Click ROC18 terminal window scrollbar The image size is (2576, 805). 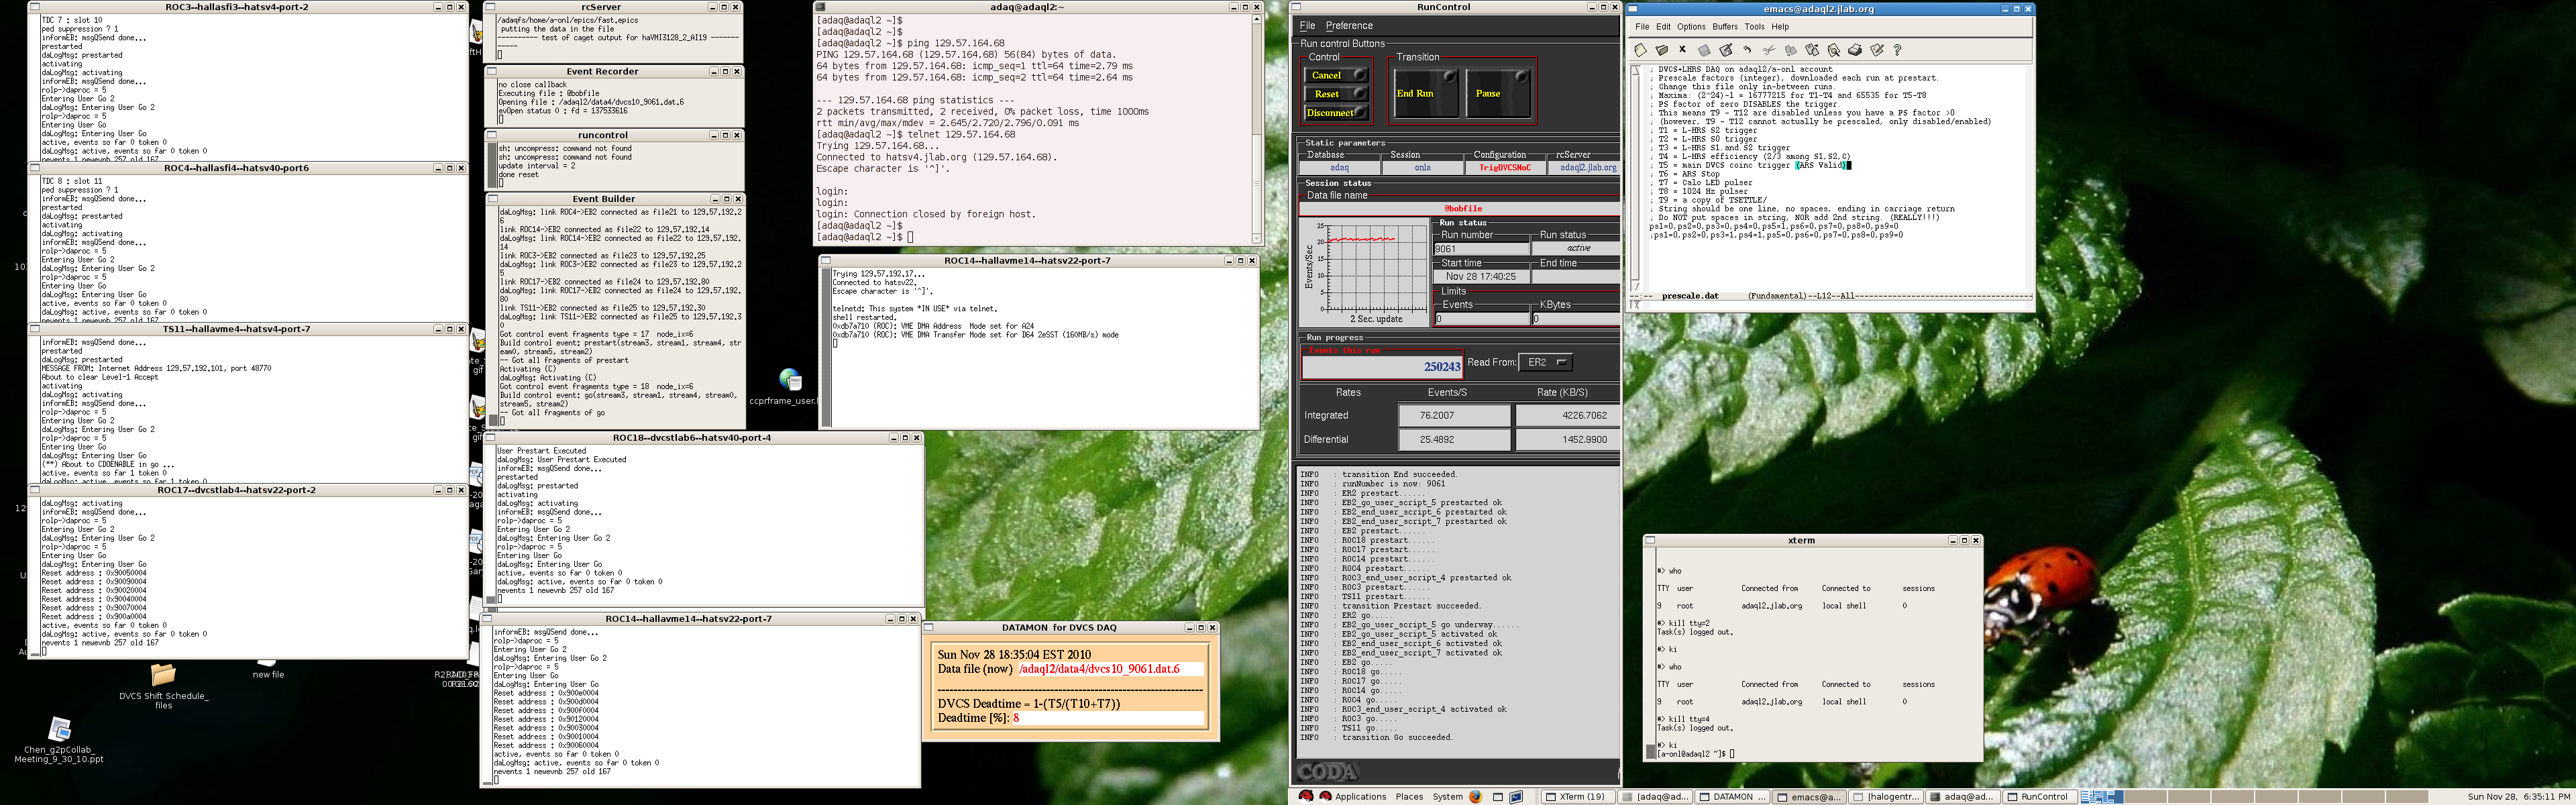click(x=491, y=524)
